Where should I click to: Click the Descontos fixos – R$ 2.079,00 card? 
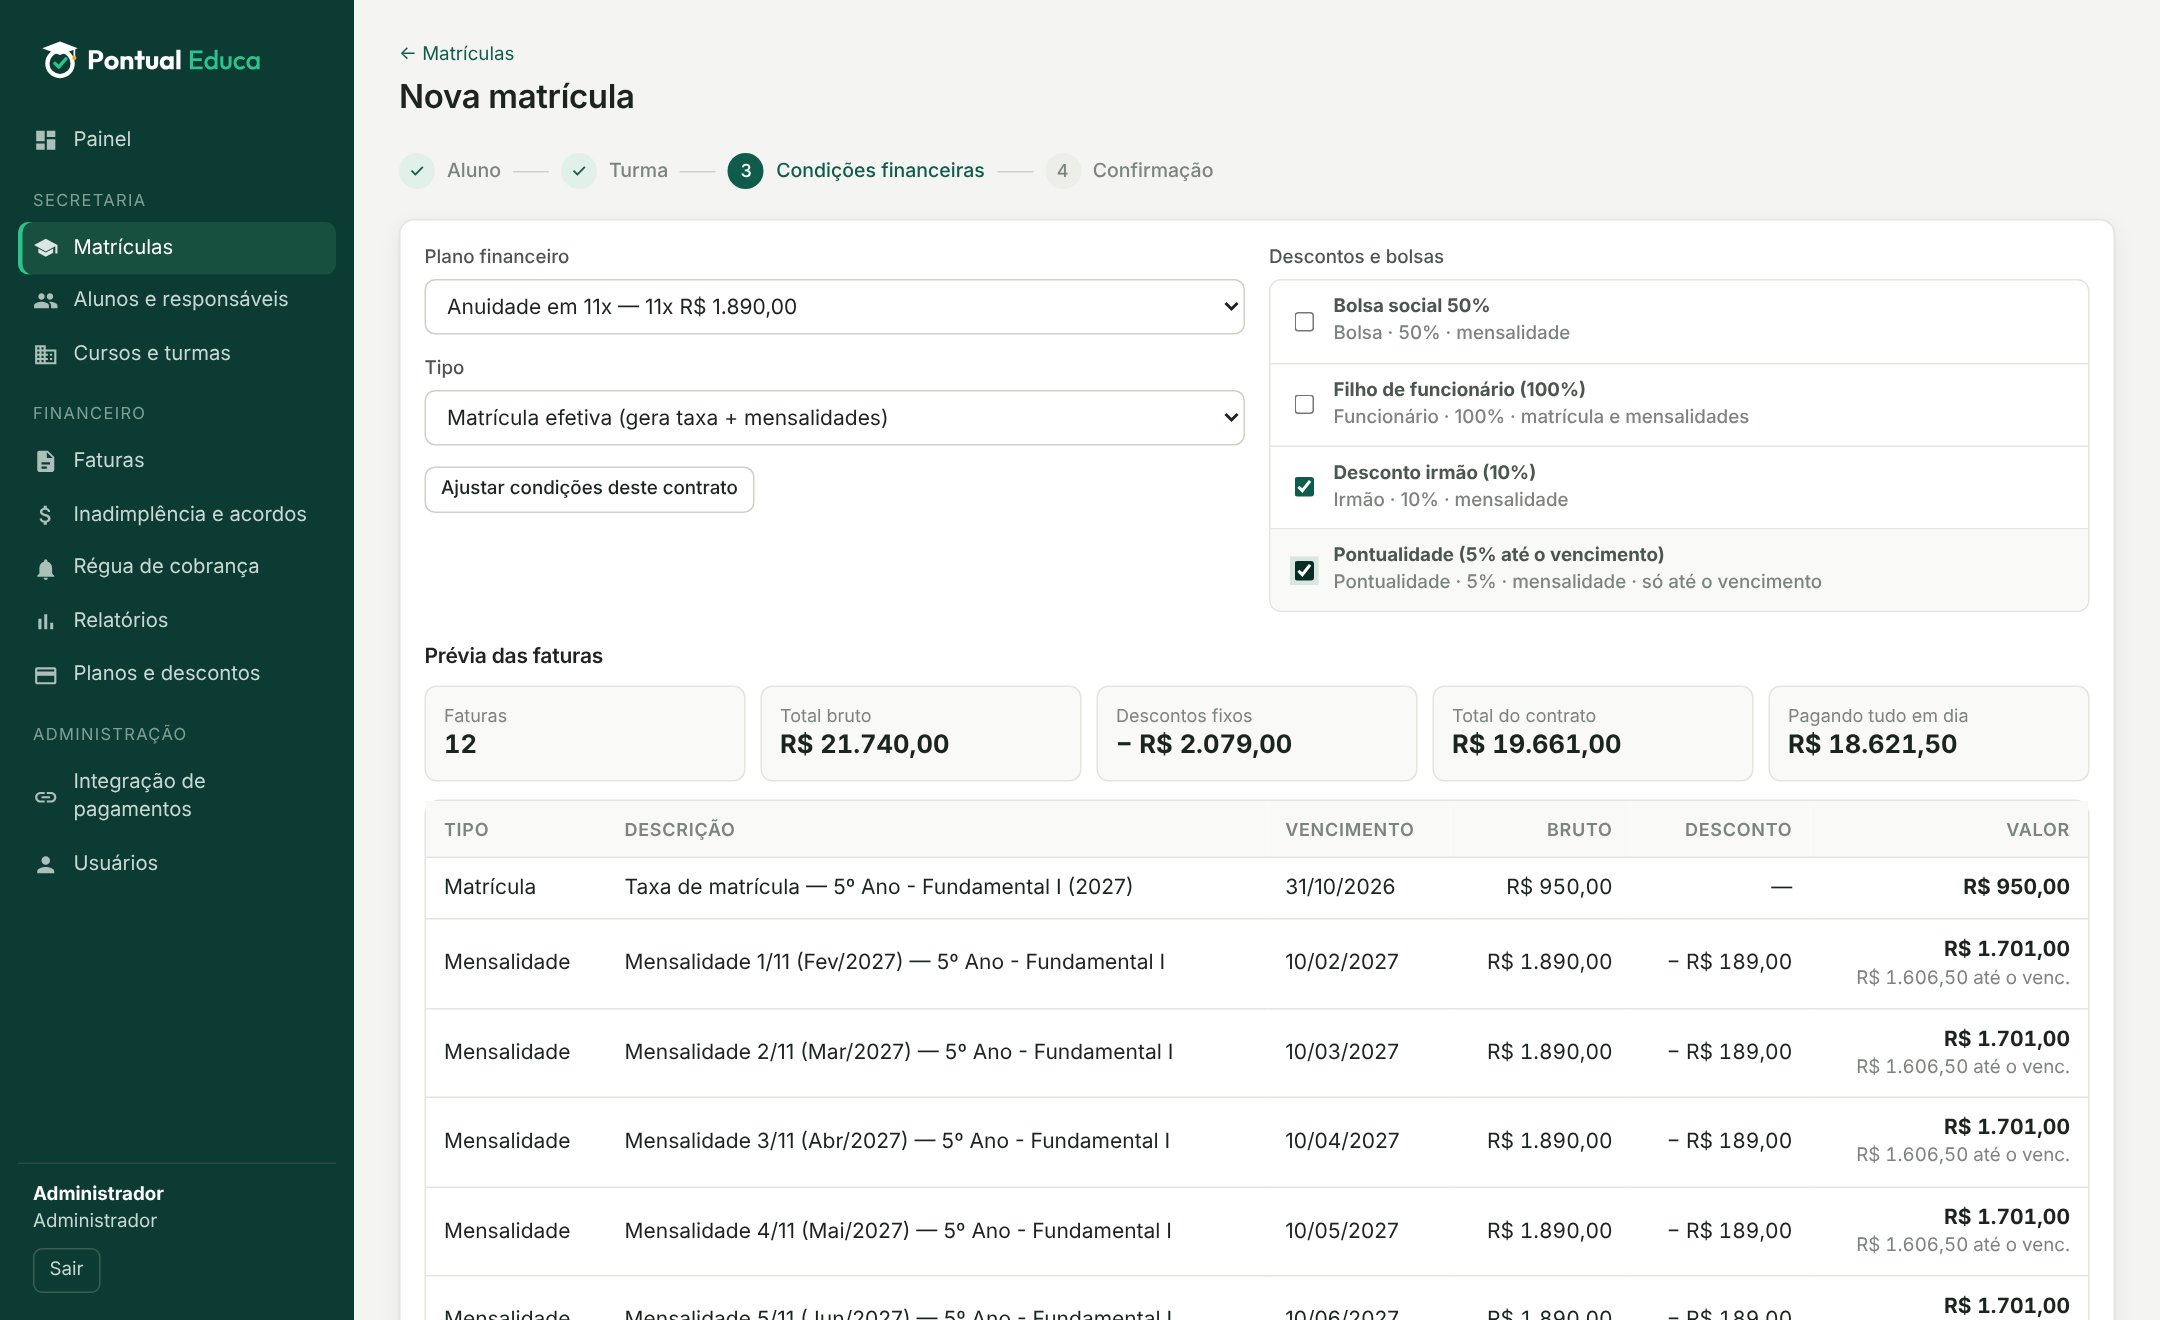pos(1256,733)
